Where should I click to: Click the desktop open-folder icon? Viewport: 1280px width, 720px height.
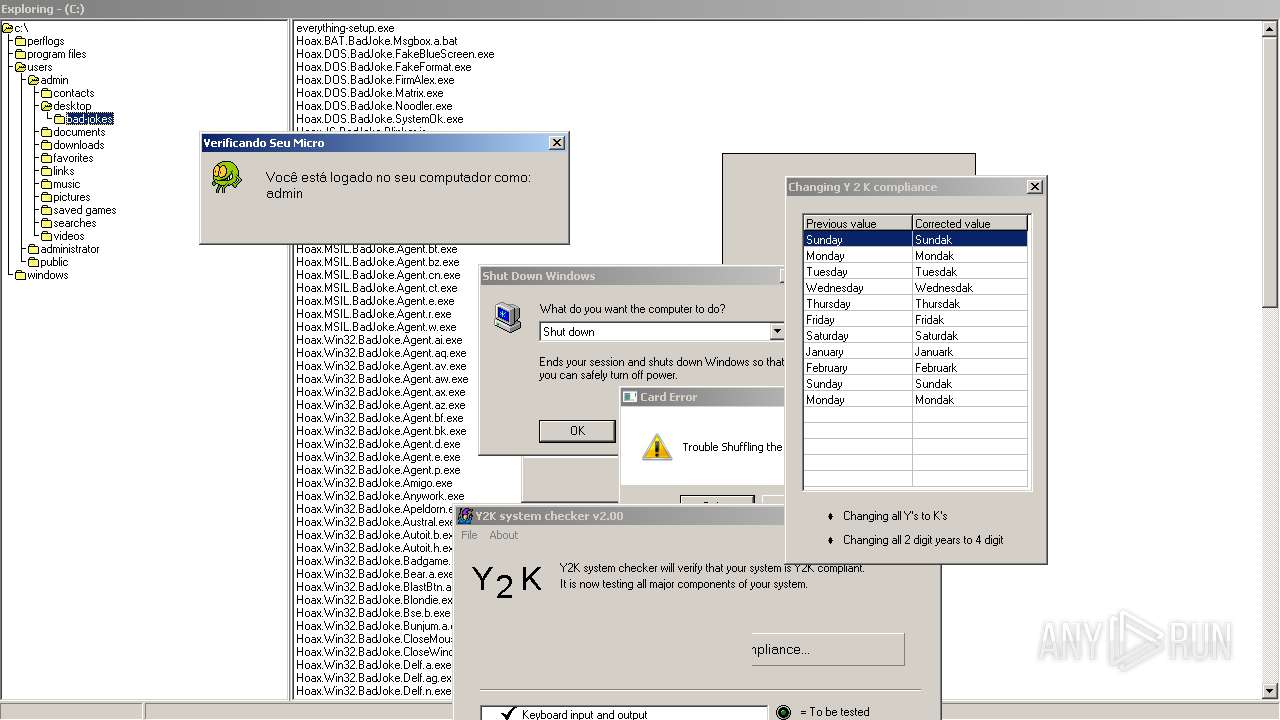click(x=47, y=106)
